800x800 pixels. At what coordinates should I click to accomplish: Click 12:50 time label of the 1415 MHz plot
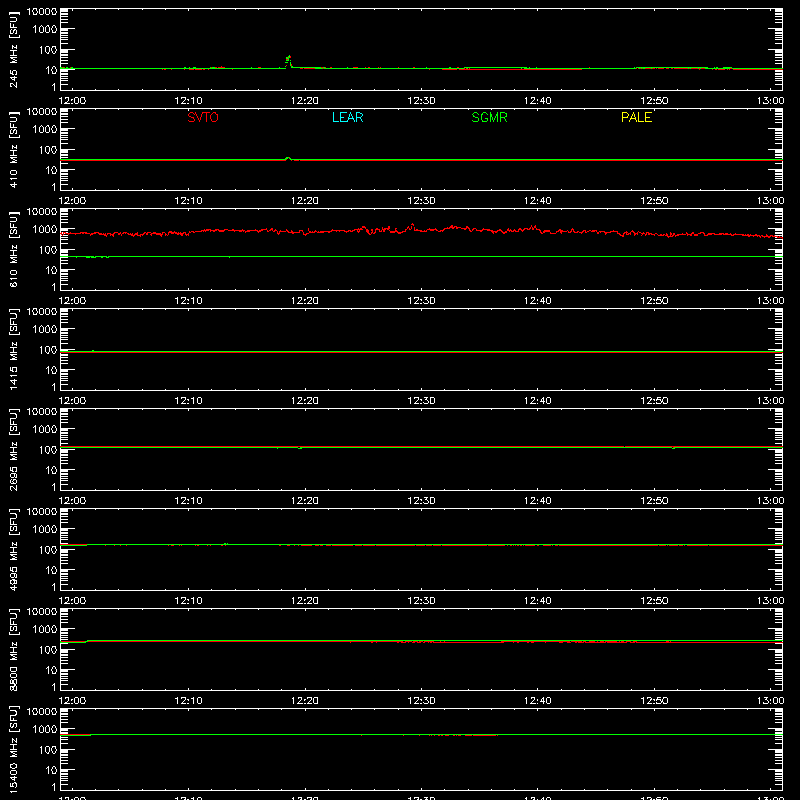[654, 401]
